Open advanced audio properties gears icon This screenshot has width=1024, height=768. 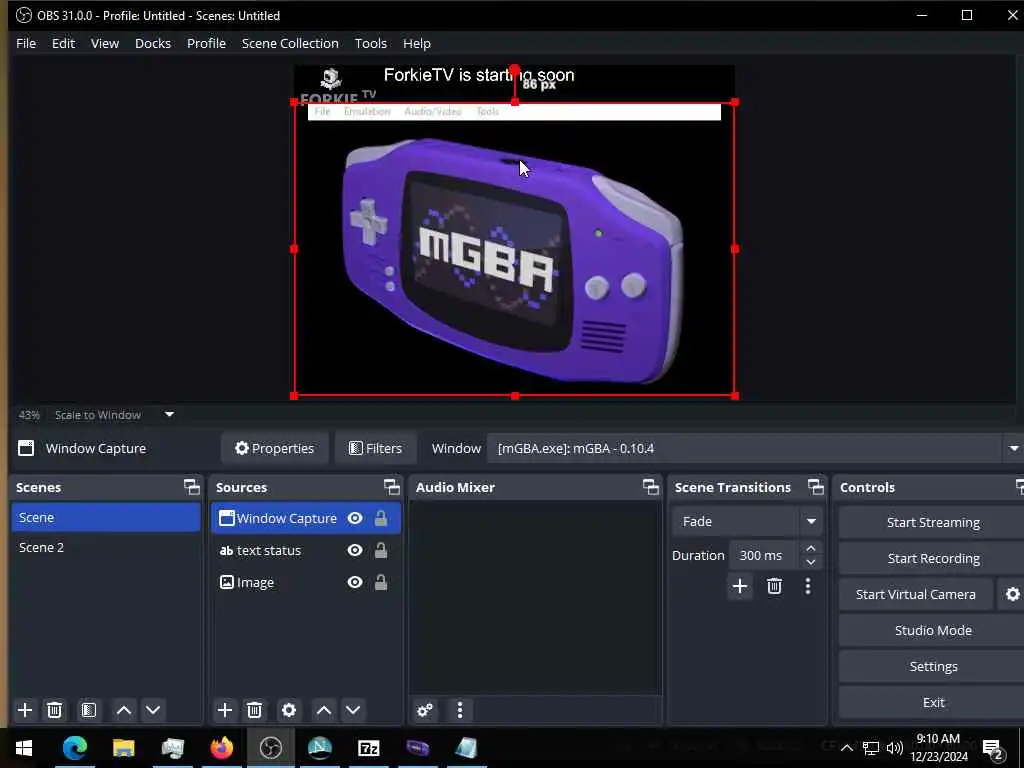pos(425,710)
